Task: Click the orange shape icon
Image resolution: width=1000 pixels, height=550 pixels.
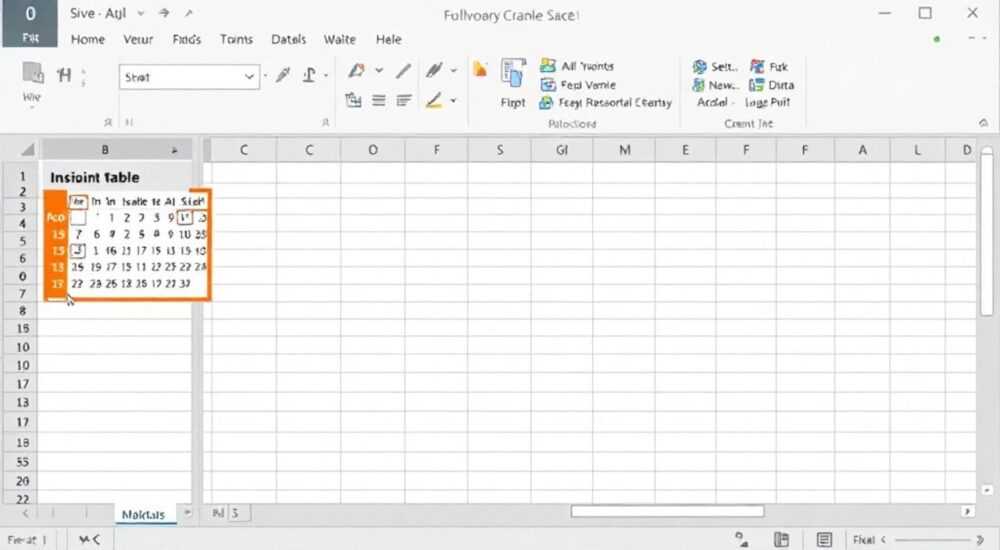Action: point(480,69)
